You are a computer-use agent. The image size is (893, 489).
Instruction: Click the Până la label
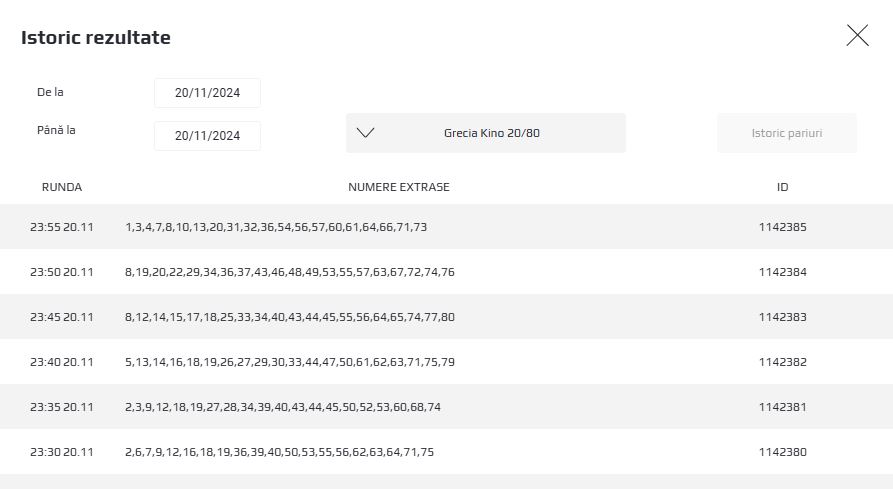click(56, 130)
